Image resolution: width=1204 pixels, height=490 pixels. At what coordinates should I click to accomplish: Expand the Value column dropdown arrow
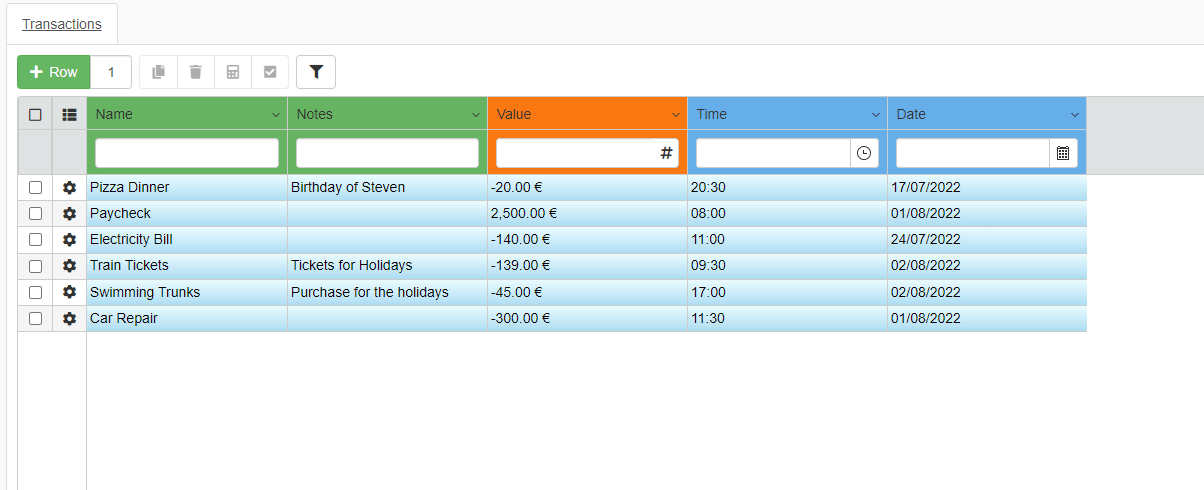[675, 115]
